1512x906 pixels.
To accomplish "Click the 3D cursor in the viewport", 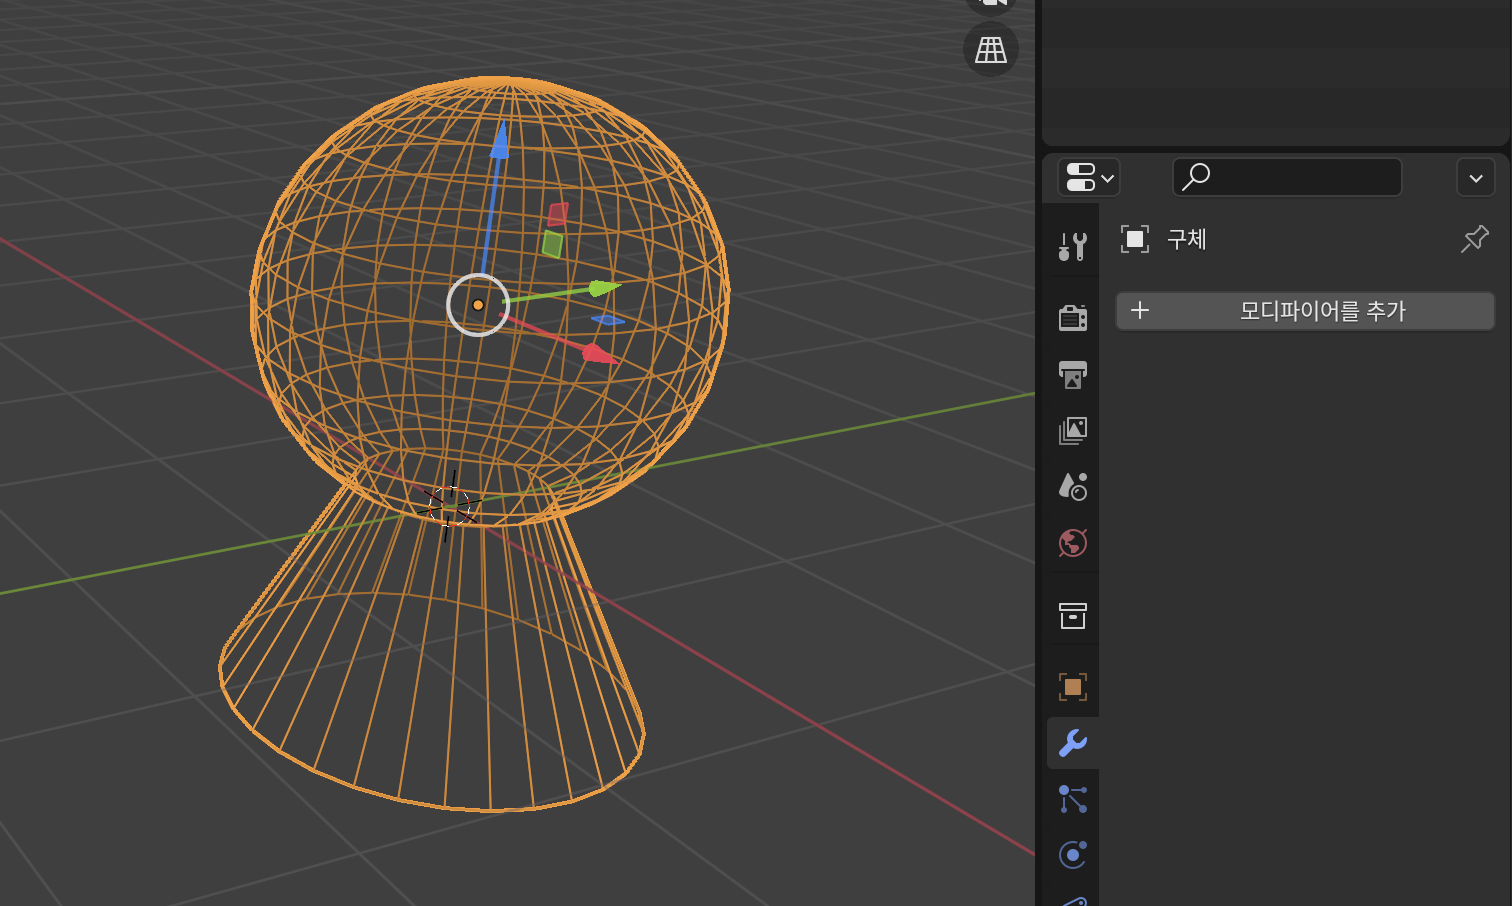I will click(449, 506).
